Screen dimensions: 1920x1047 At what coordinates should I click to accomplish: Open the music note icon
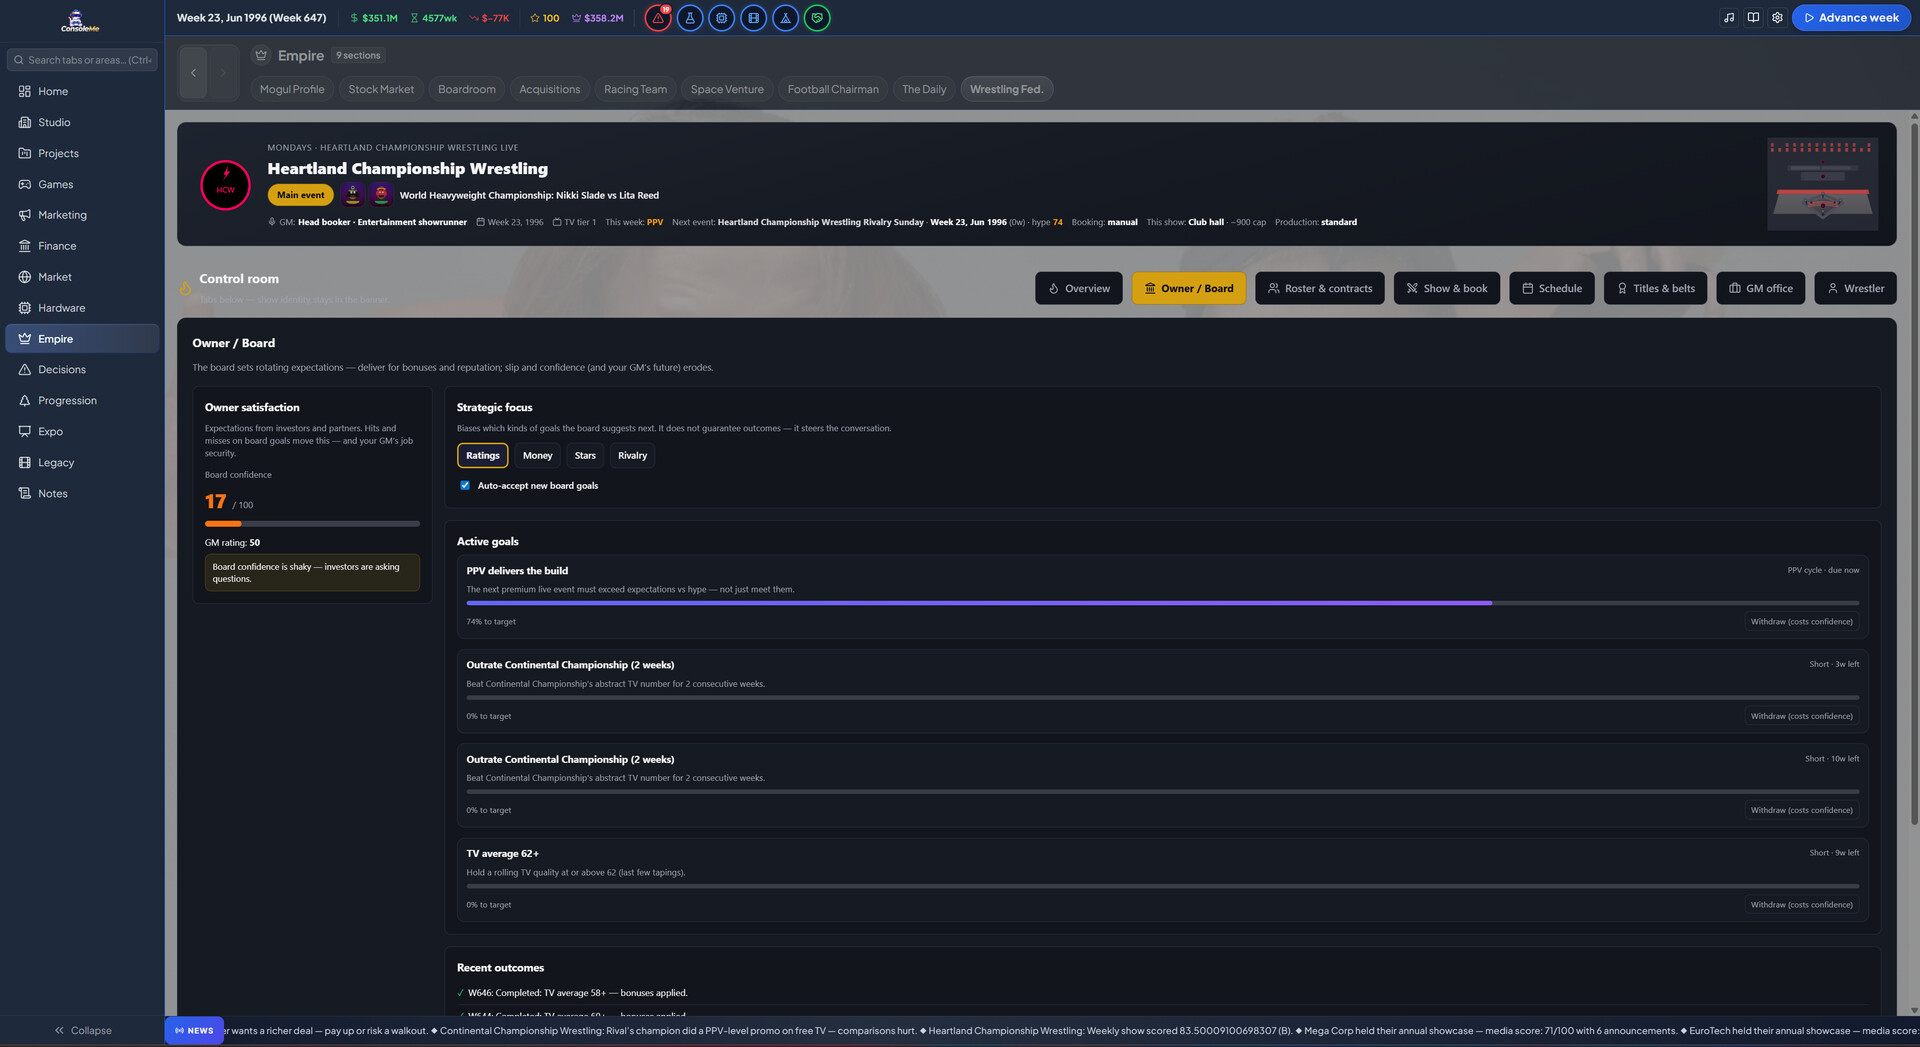(x=1729, y=18)
